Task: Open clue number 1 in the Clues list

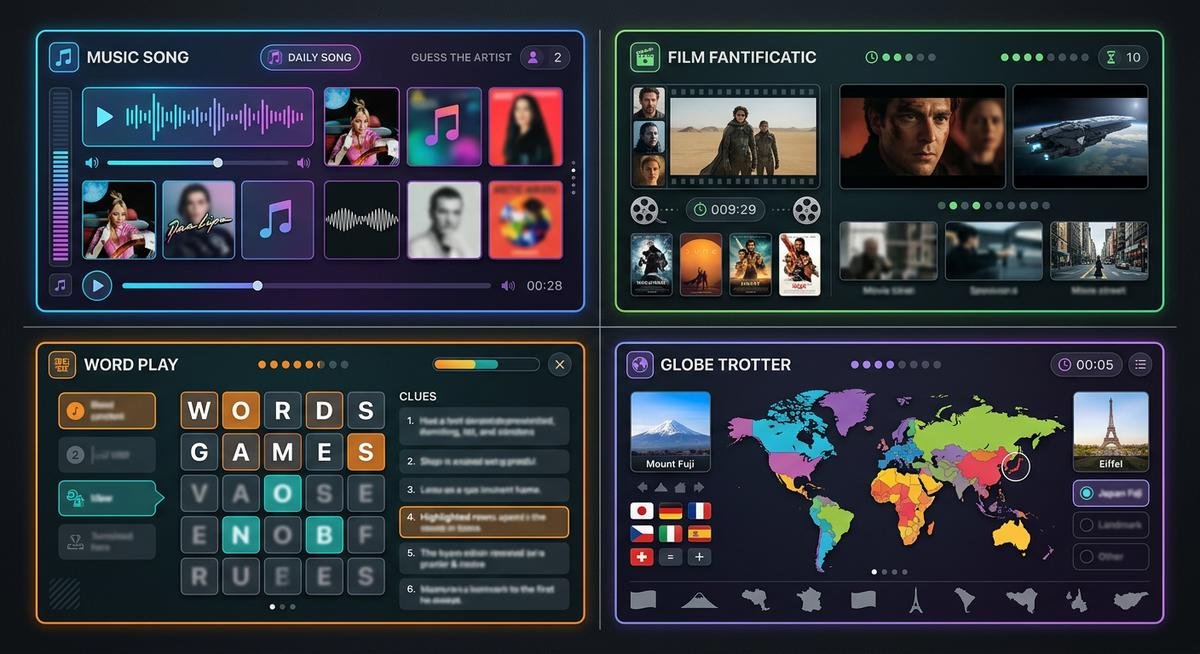Action: click(484, 427)
